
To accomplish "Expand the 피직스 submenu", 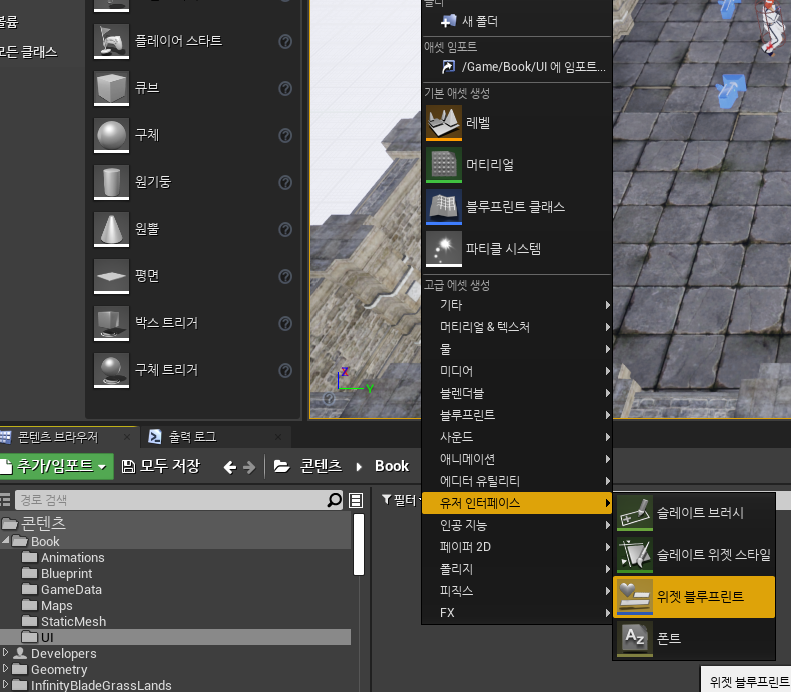I will [517, 591].
